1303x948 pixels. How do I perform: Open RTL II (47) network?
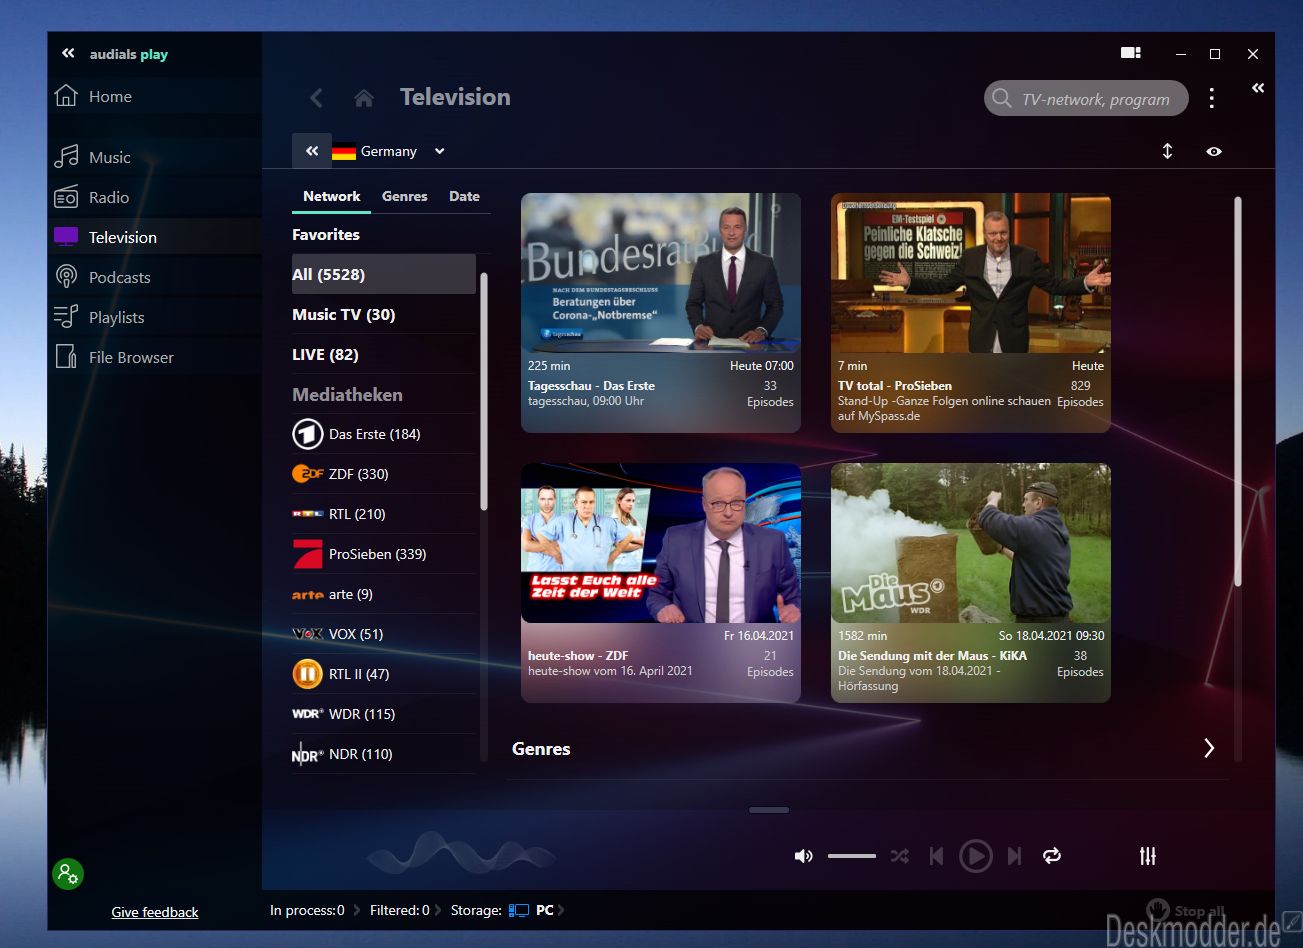[x=384, y=674]
